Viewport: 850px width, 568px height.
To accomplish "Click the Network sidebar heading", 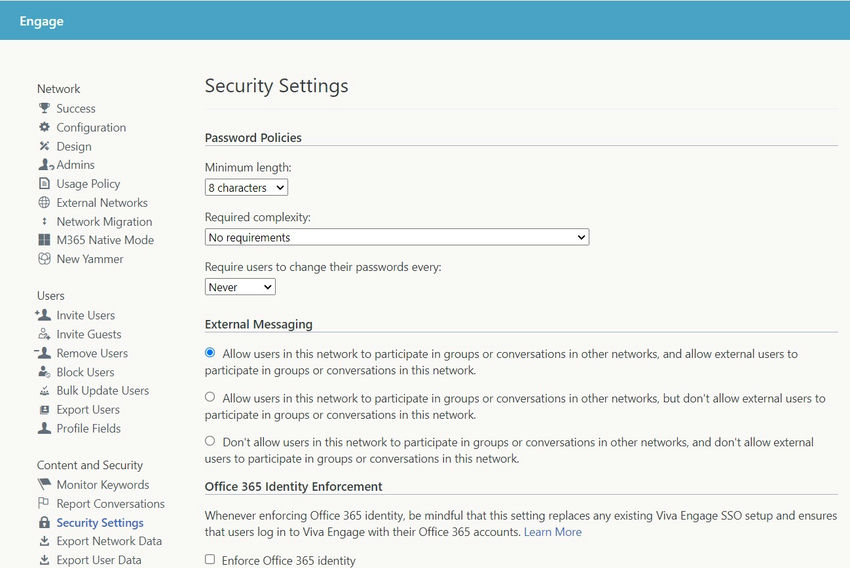I will (x=59, y=89).
